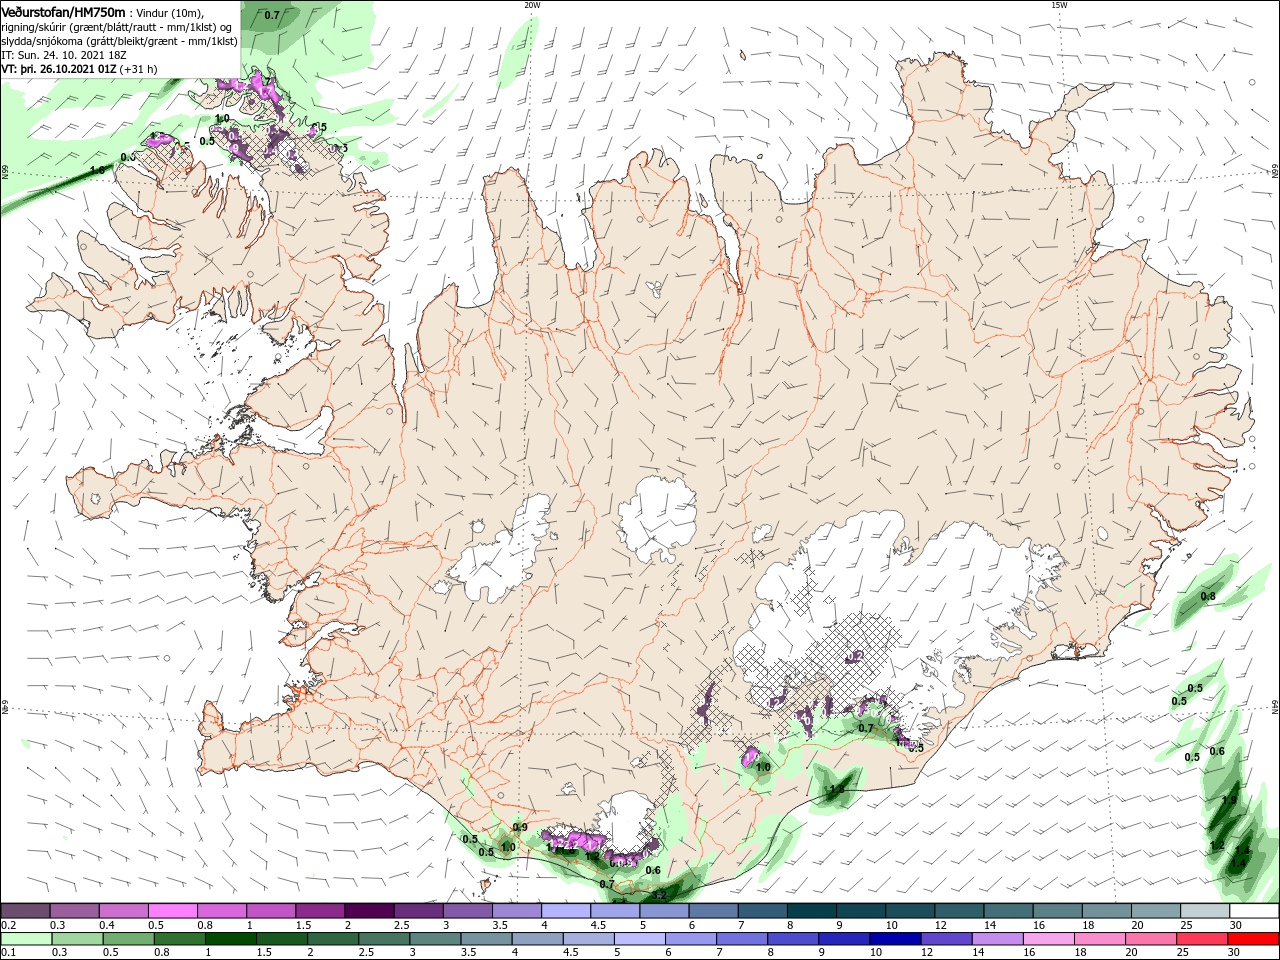Pick light pink 16 swatch in bottom legend row

1049,939
